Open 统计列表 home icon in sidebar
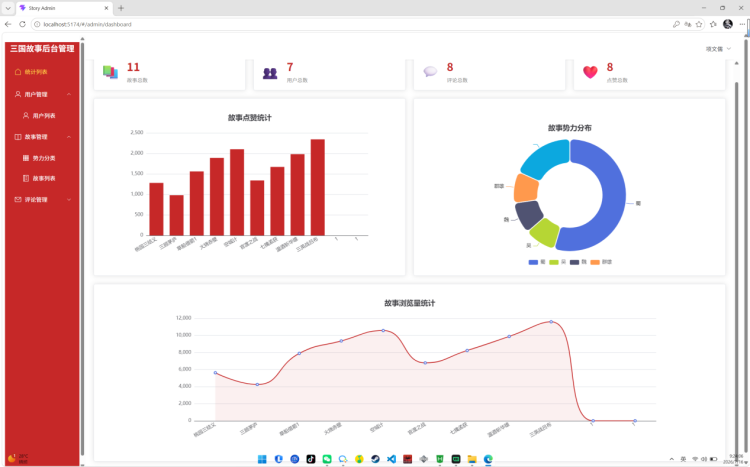 18,72
